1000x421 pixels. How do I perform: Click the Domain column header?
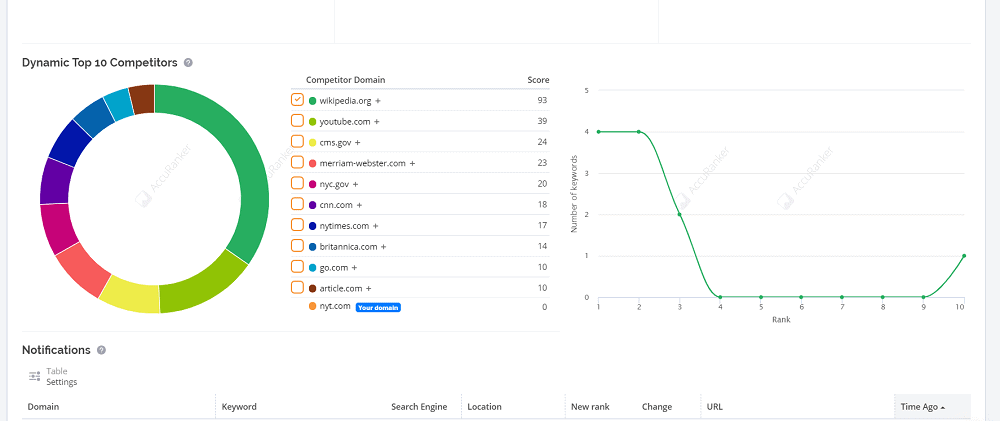tap(43, 407)
